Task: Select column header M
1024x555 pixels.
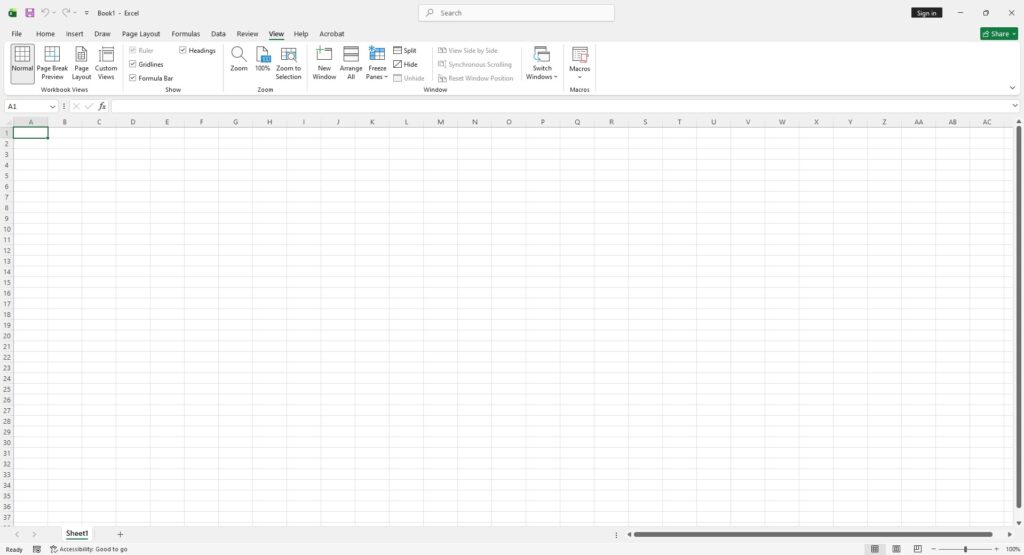Action: point(440,122)
